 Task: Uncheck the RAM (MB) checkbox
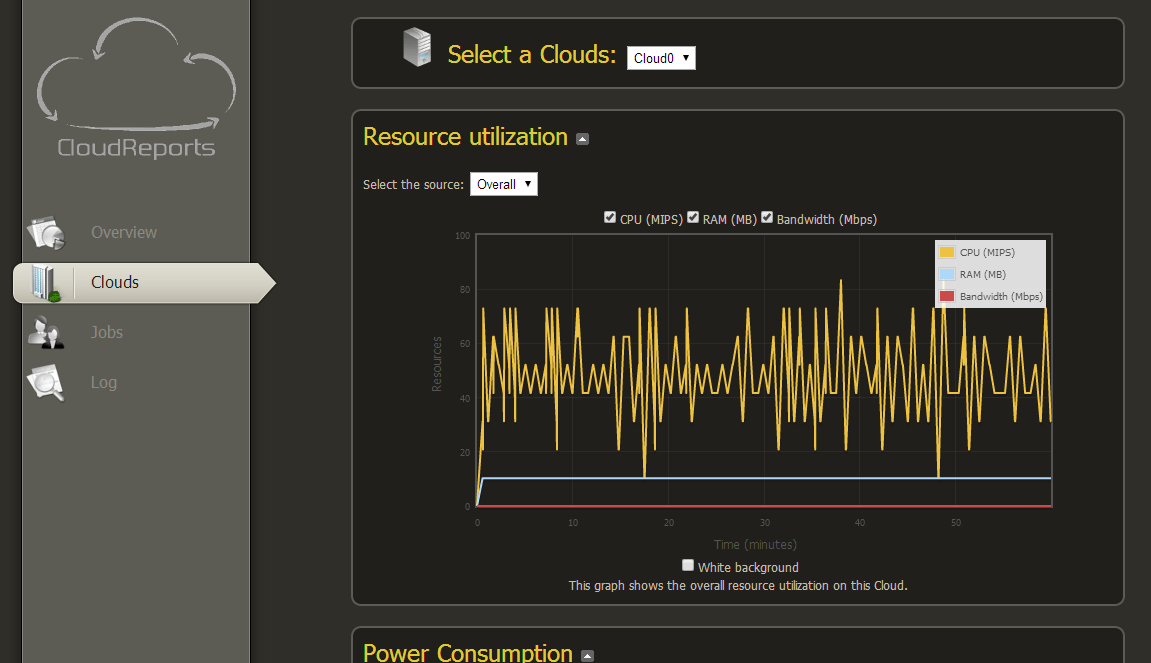692,217
